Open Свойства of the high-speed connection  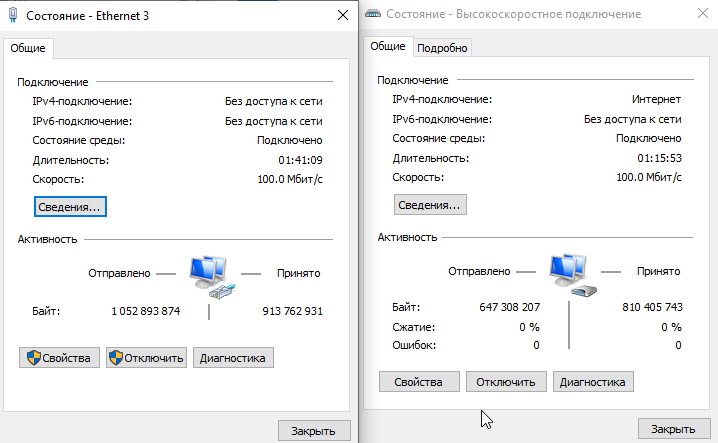point(419,382)
